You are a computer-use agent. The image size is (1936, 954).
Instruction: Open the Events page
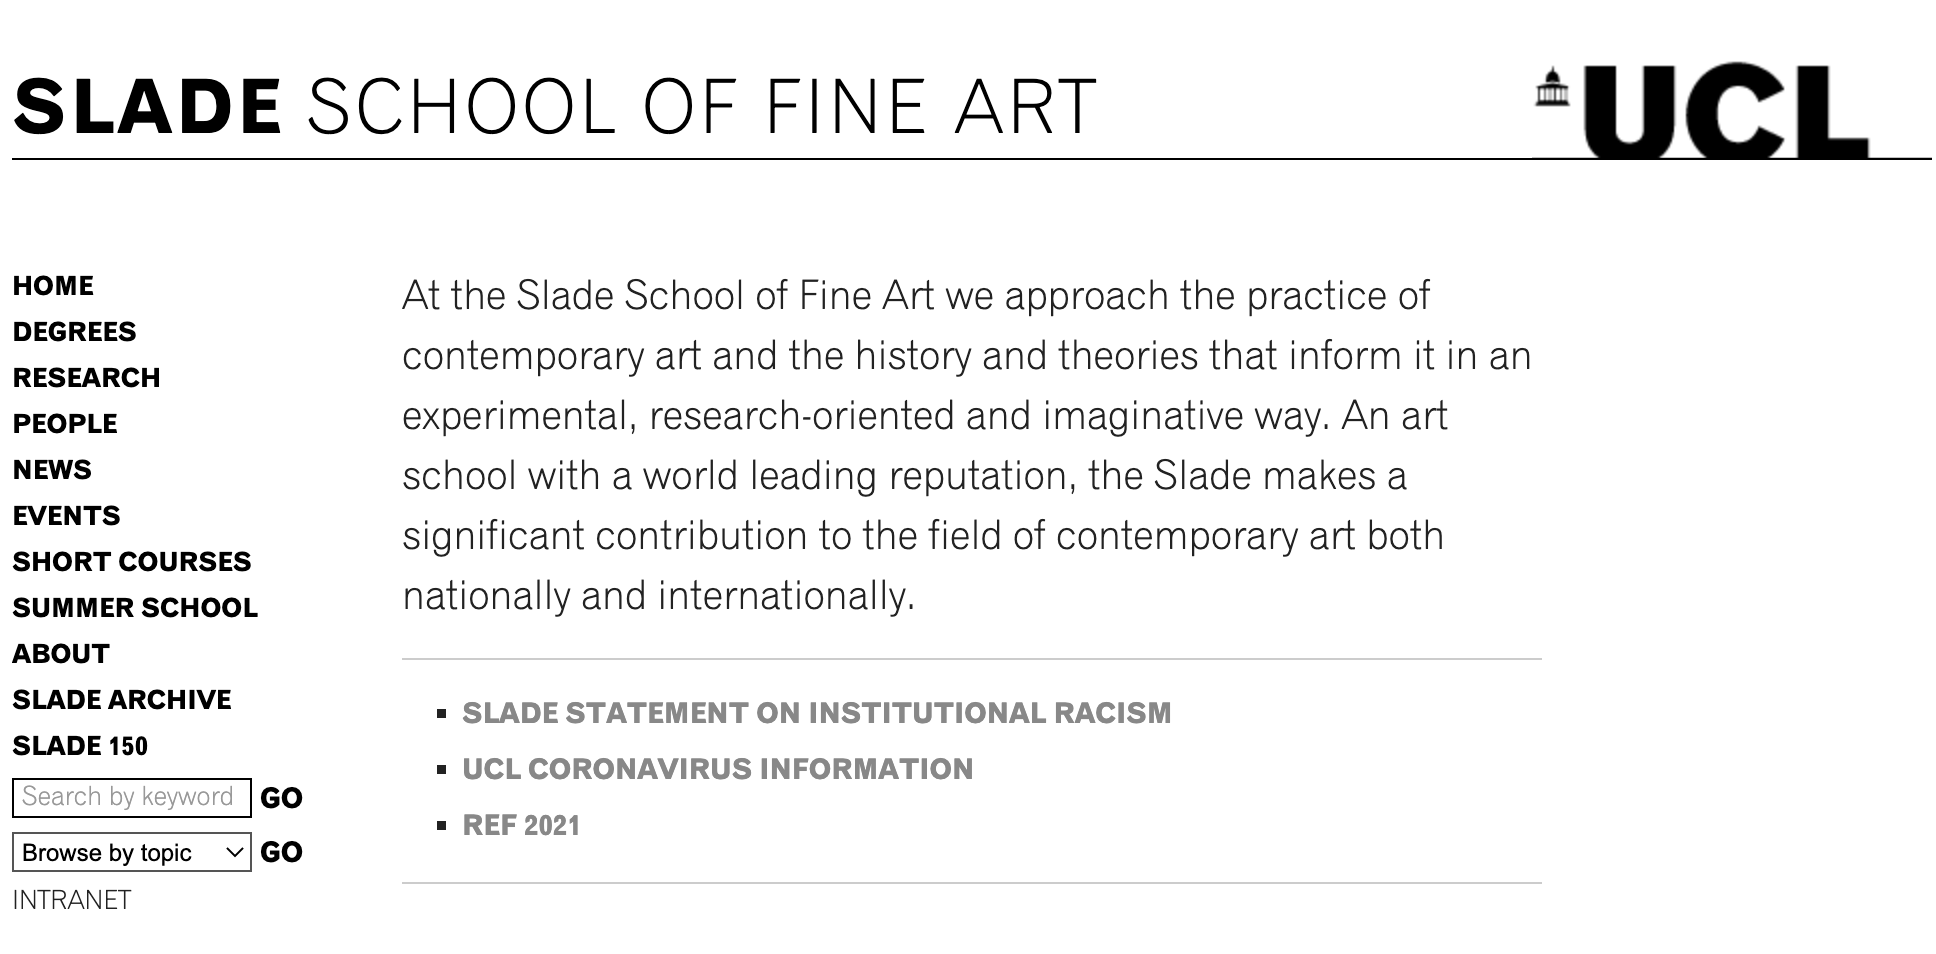[66, 516]
